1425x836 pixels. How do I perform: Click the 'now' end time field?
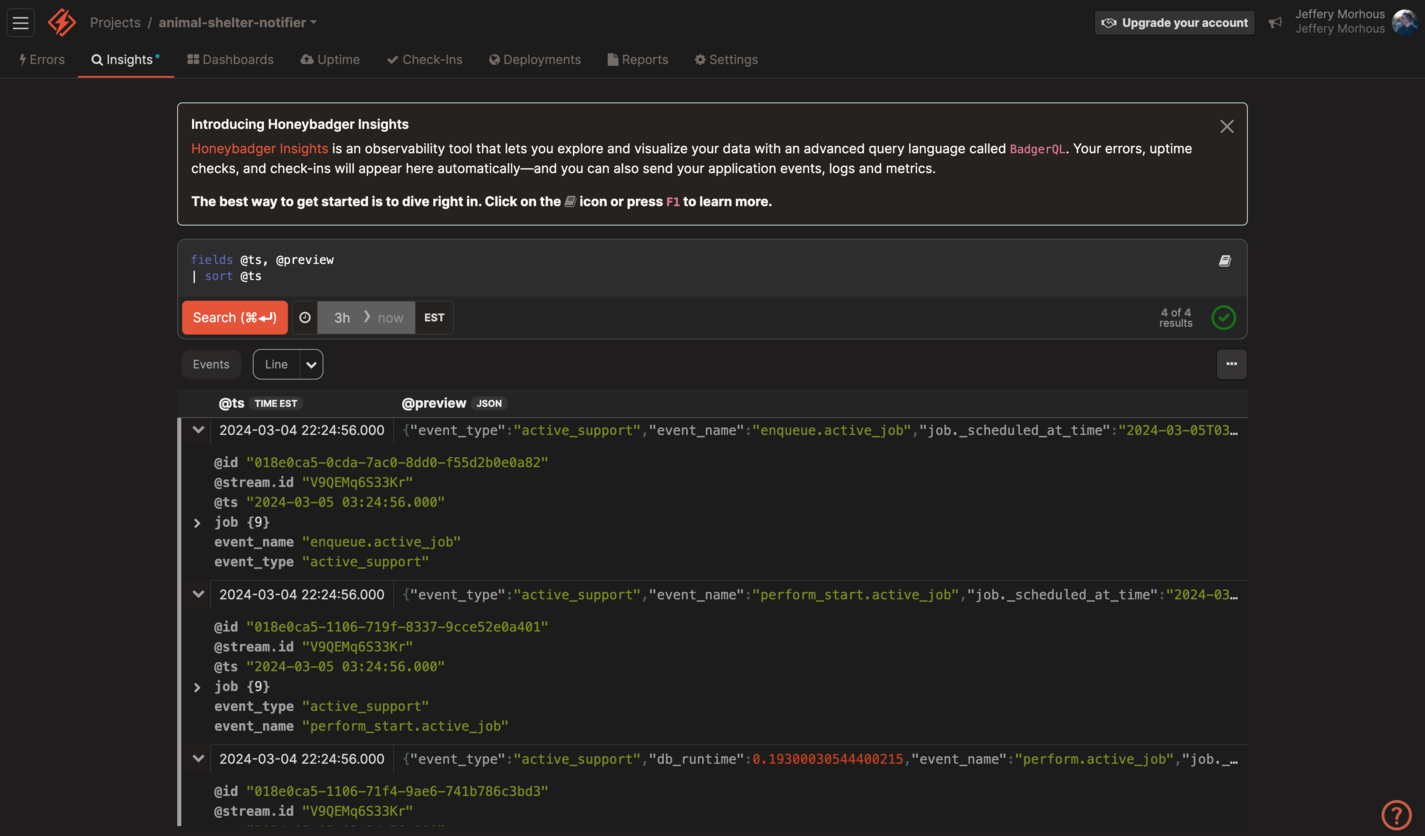[x=391, y=318]
